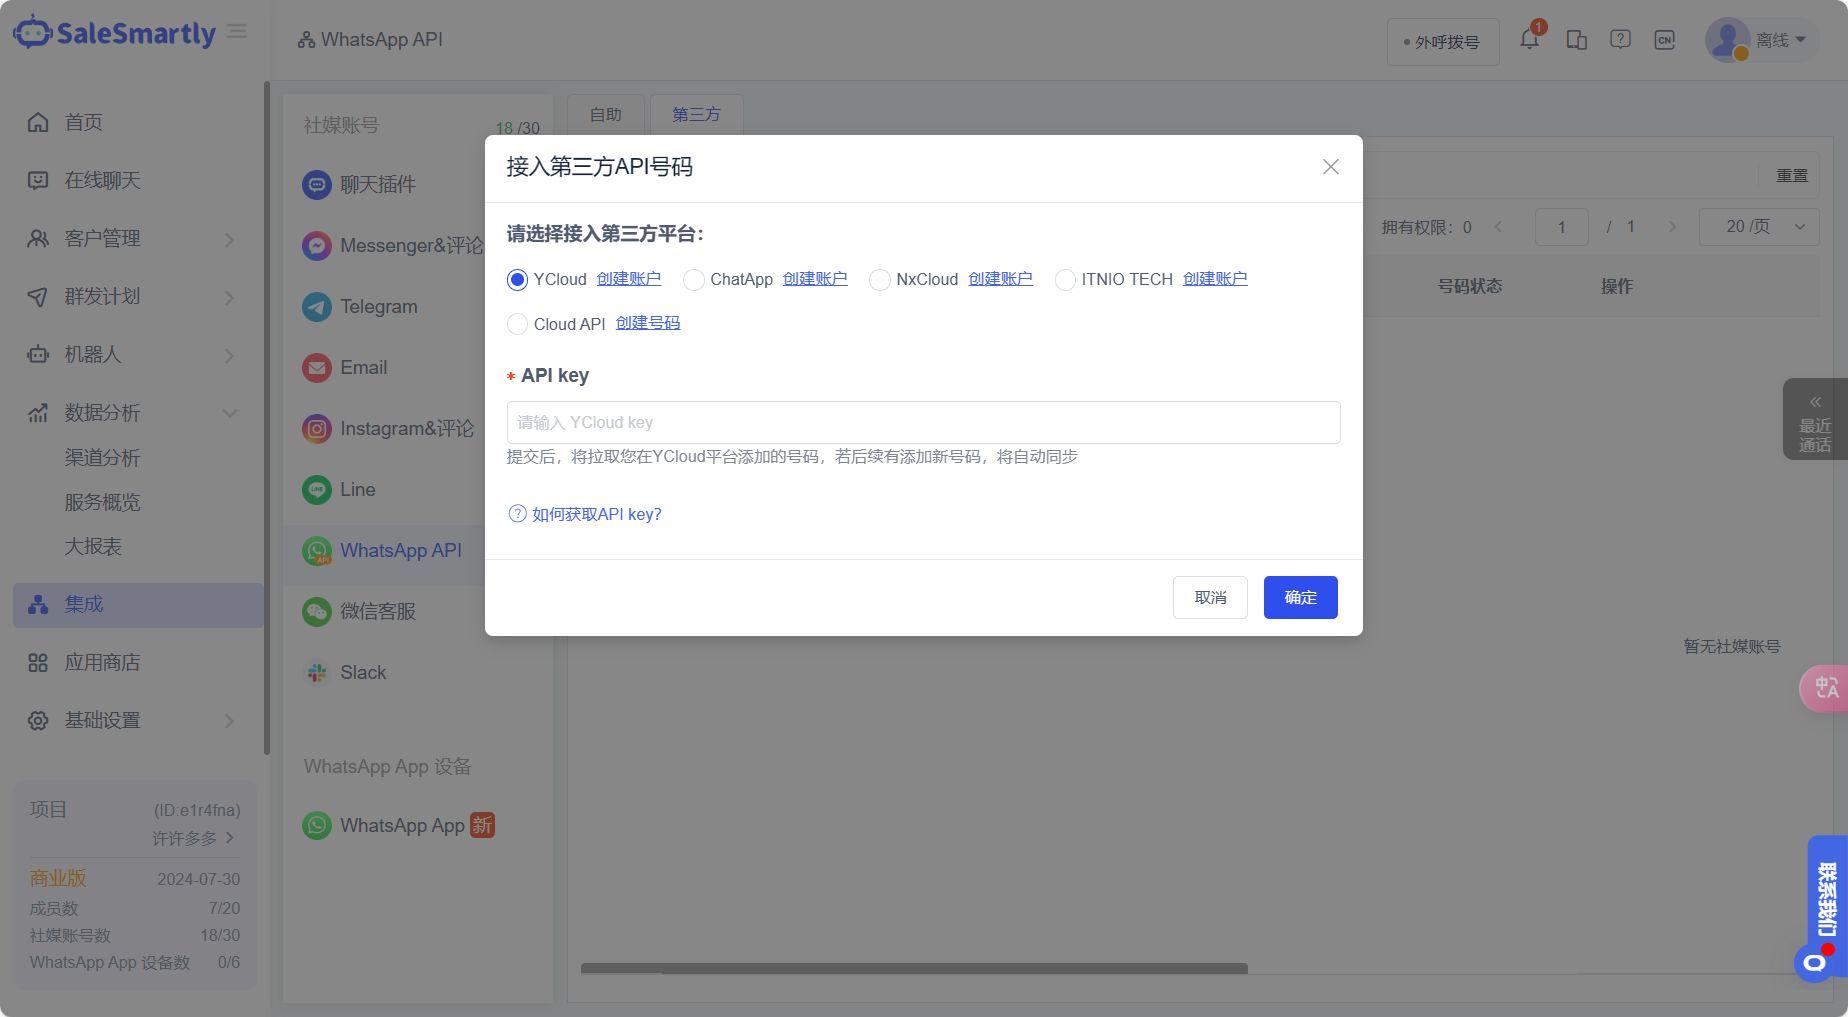The width and height of the screenshot is (1848, 1017).
Task: Click the sidebar vertical scrollbar
Action: 267,418
